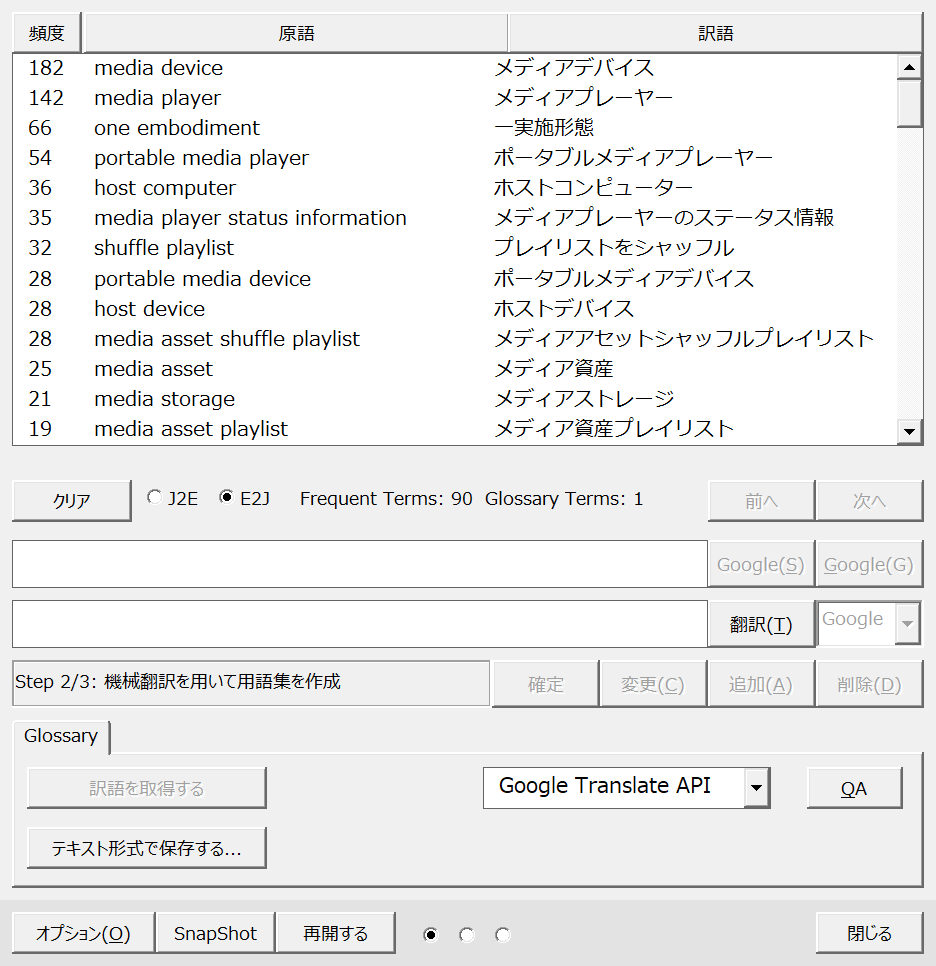Open the Google Translate API dropdown

pyautogui.click(x=757, y=788)
